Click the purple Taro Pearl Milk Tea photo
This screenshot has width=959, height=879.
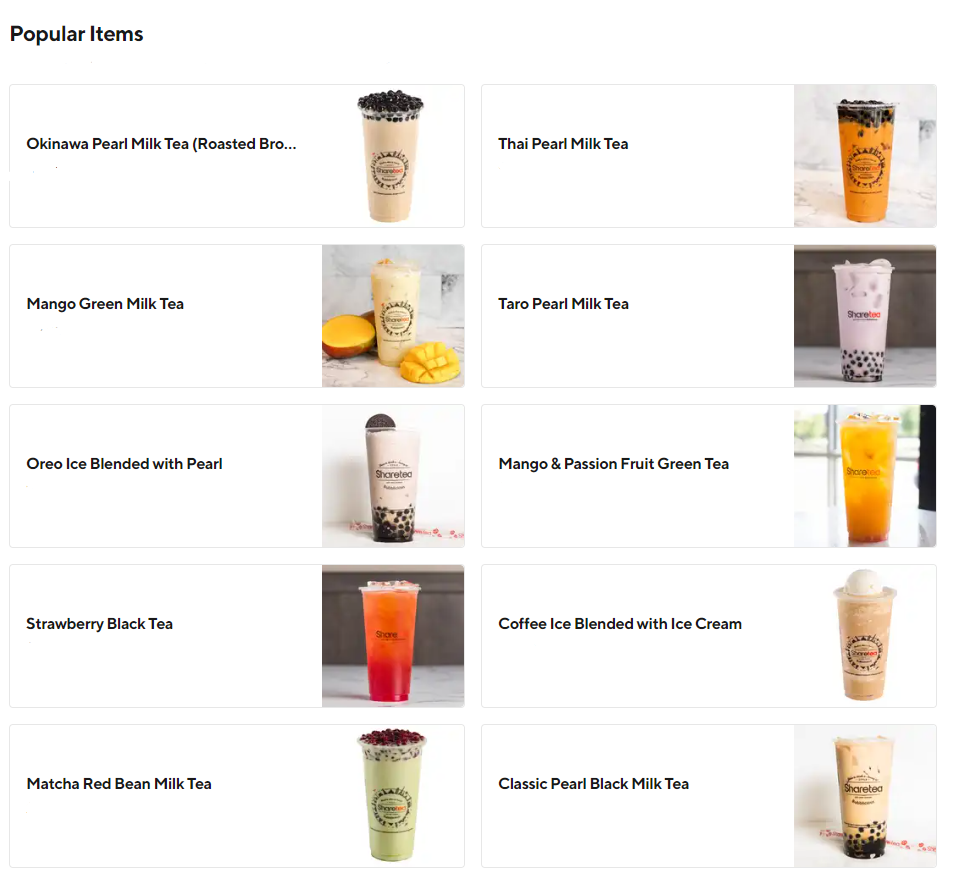click(865, 316)
